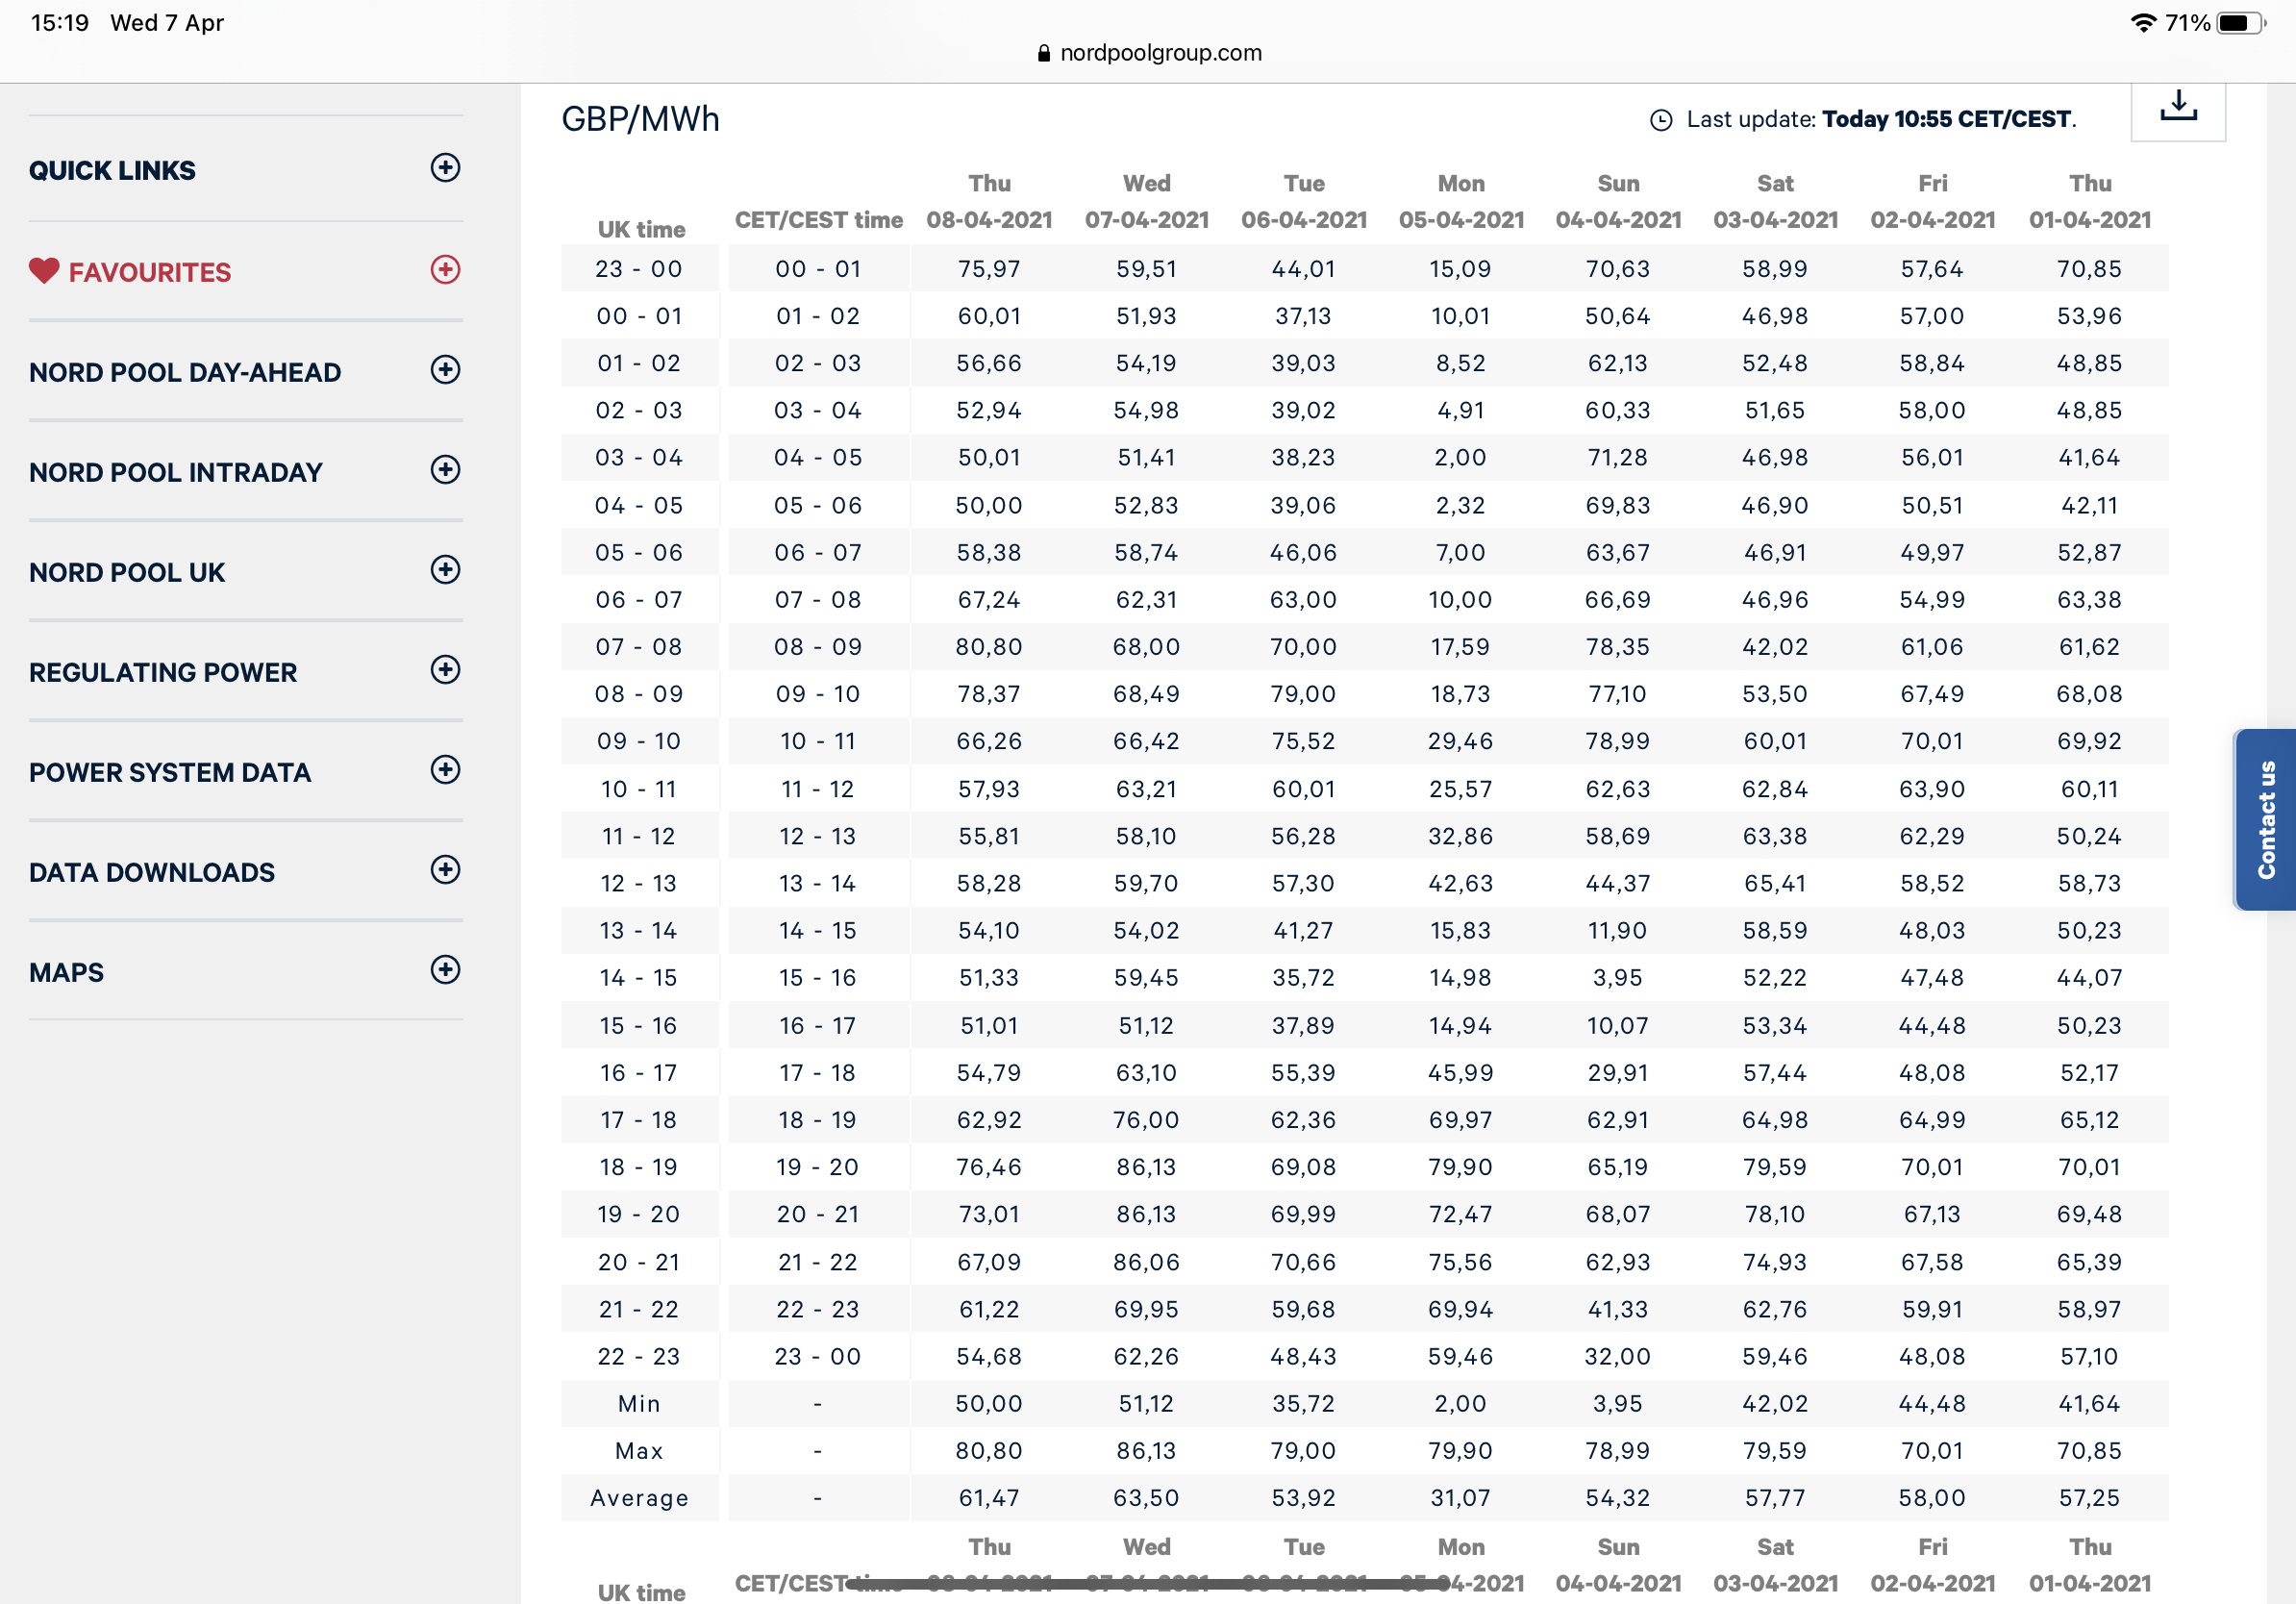Click the lock icon in address bar
This screenshot has height=1604, width=2296.
[1043, 53]
